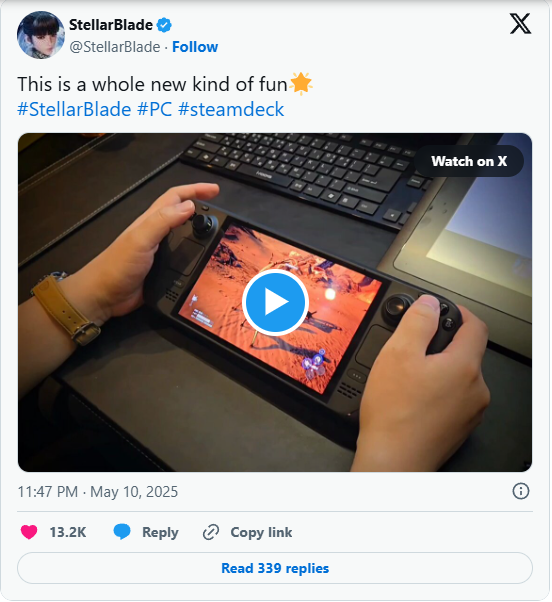
Task: Click Read 339 replies button
Action: [x=275, y=568]
